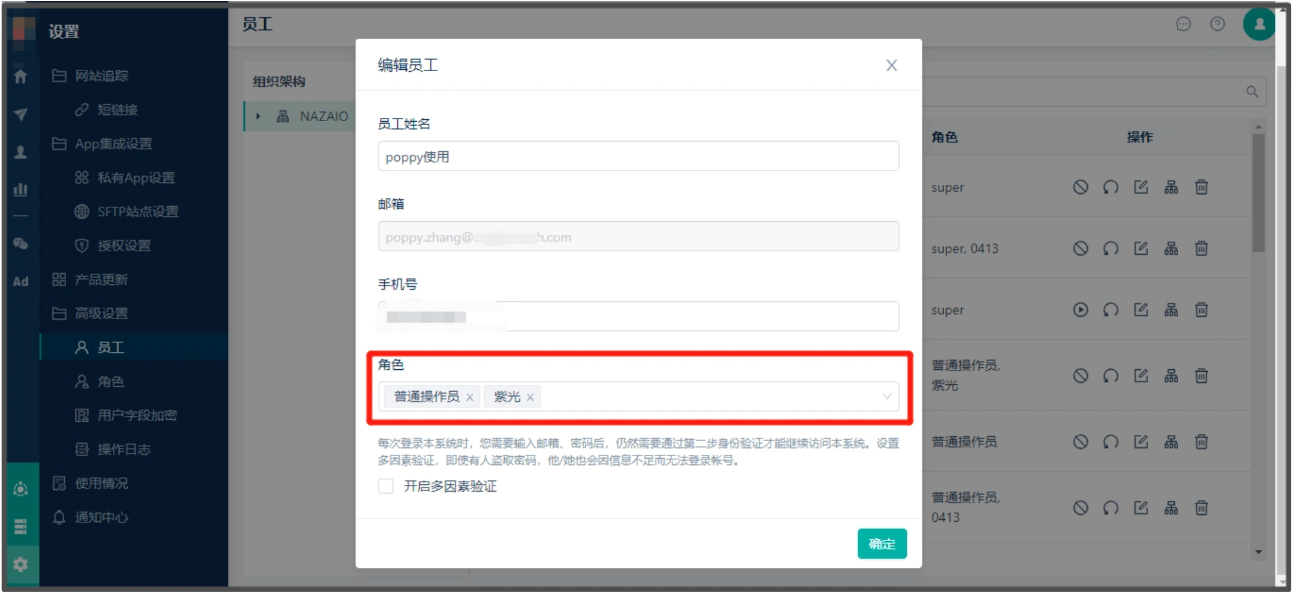Enable the 开启多因素验证 checkbox
The image size is (1294, 592).
point(386,486)
